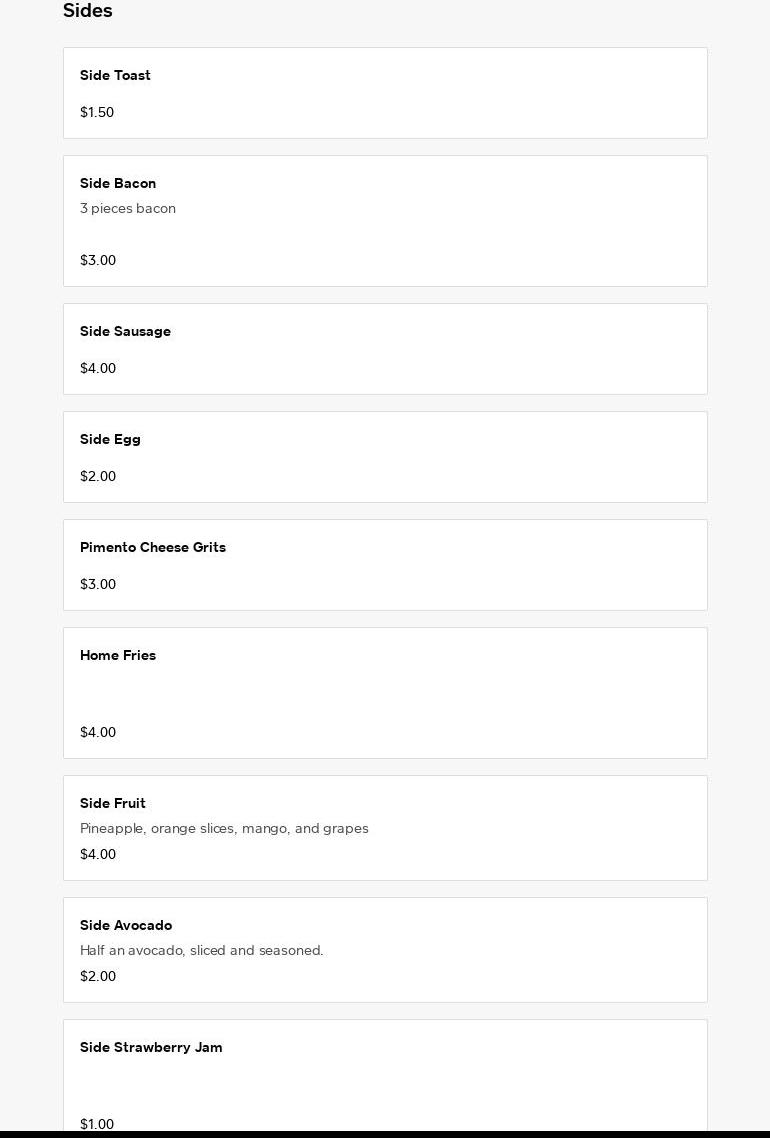The width and height of the screenshot is (770, 1138).
Task: Click the $4.00 price of Side Sausage
Action: pyautogui.click(x=98, y=368)
